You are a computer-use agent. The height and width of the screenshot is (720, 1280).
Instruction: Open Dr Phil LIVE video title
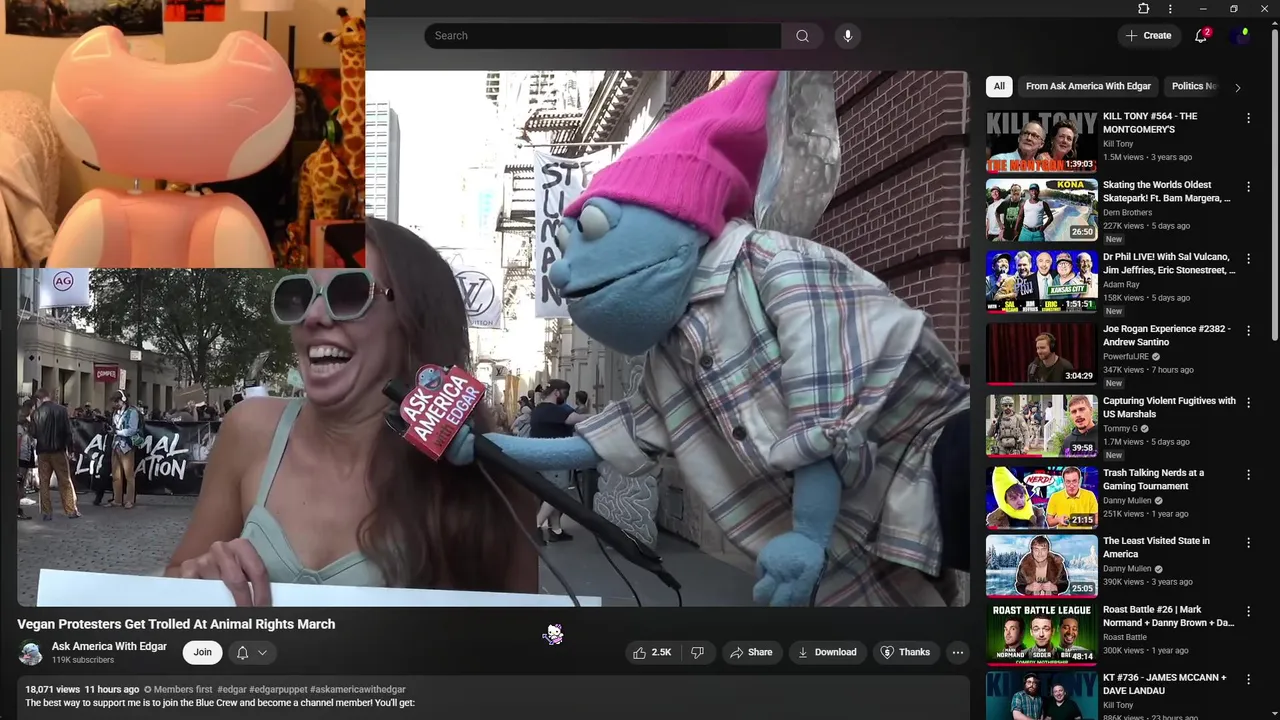(x=1169, y=263)
